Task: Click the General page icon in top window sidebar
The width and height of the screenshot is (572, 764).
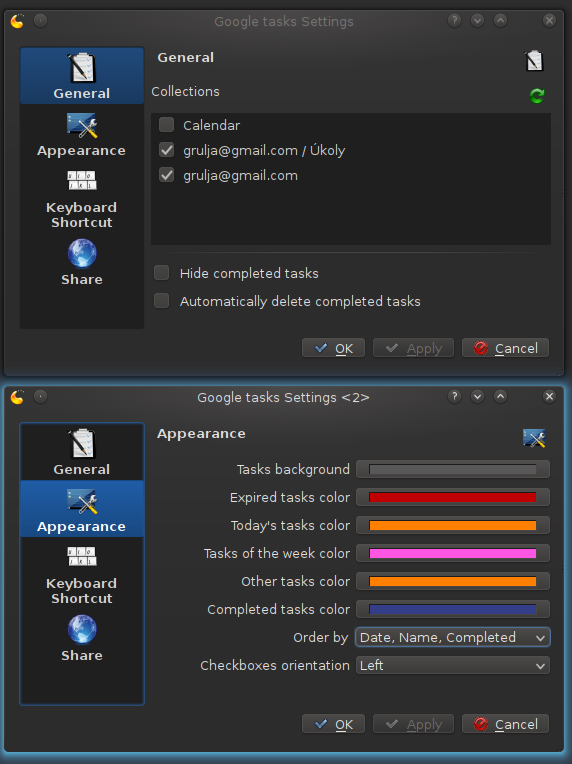Action: tap(82, 67)
